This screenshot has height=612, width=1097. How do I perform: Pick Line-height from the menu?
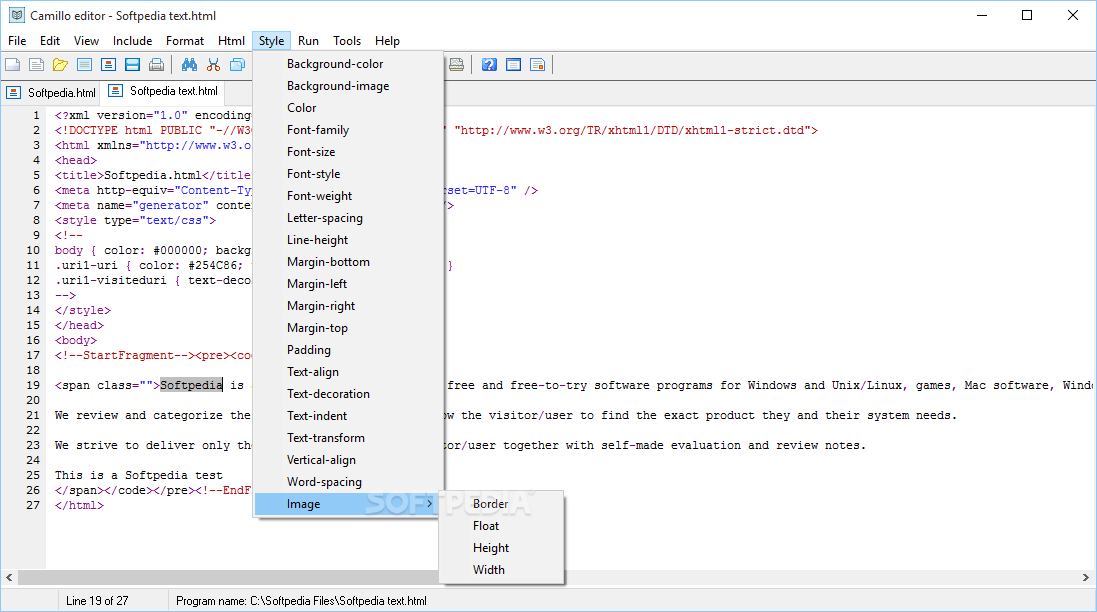coord(348,240)
